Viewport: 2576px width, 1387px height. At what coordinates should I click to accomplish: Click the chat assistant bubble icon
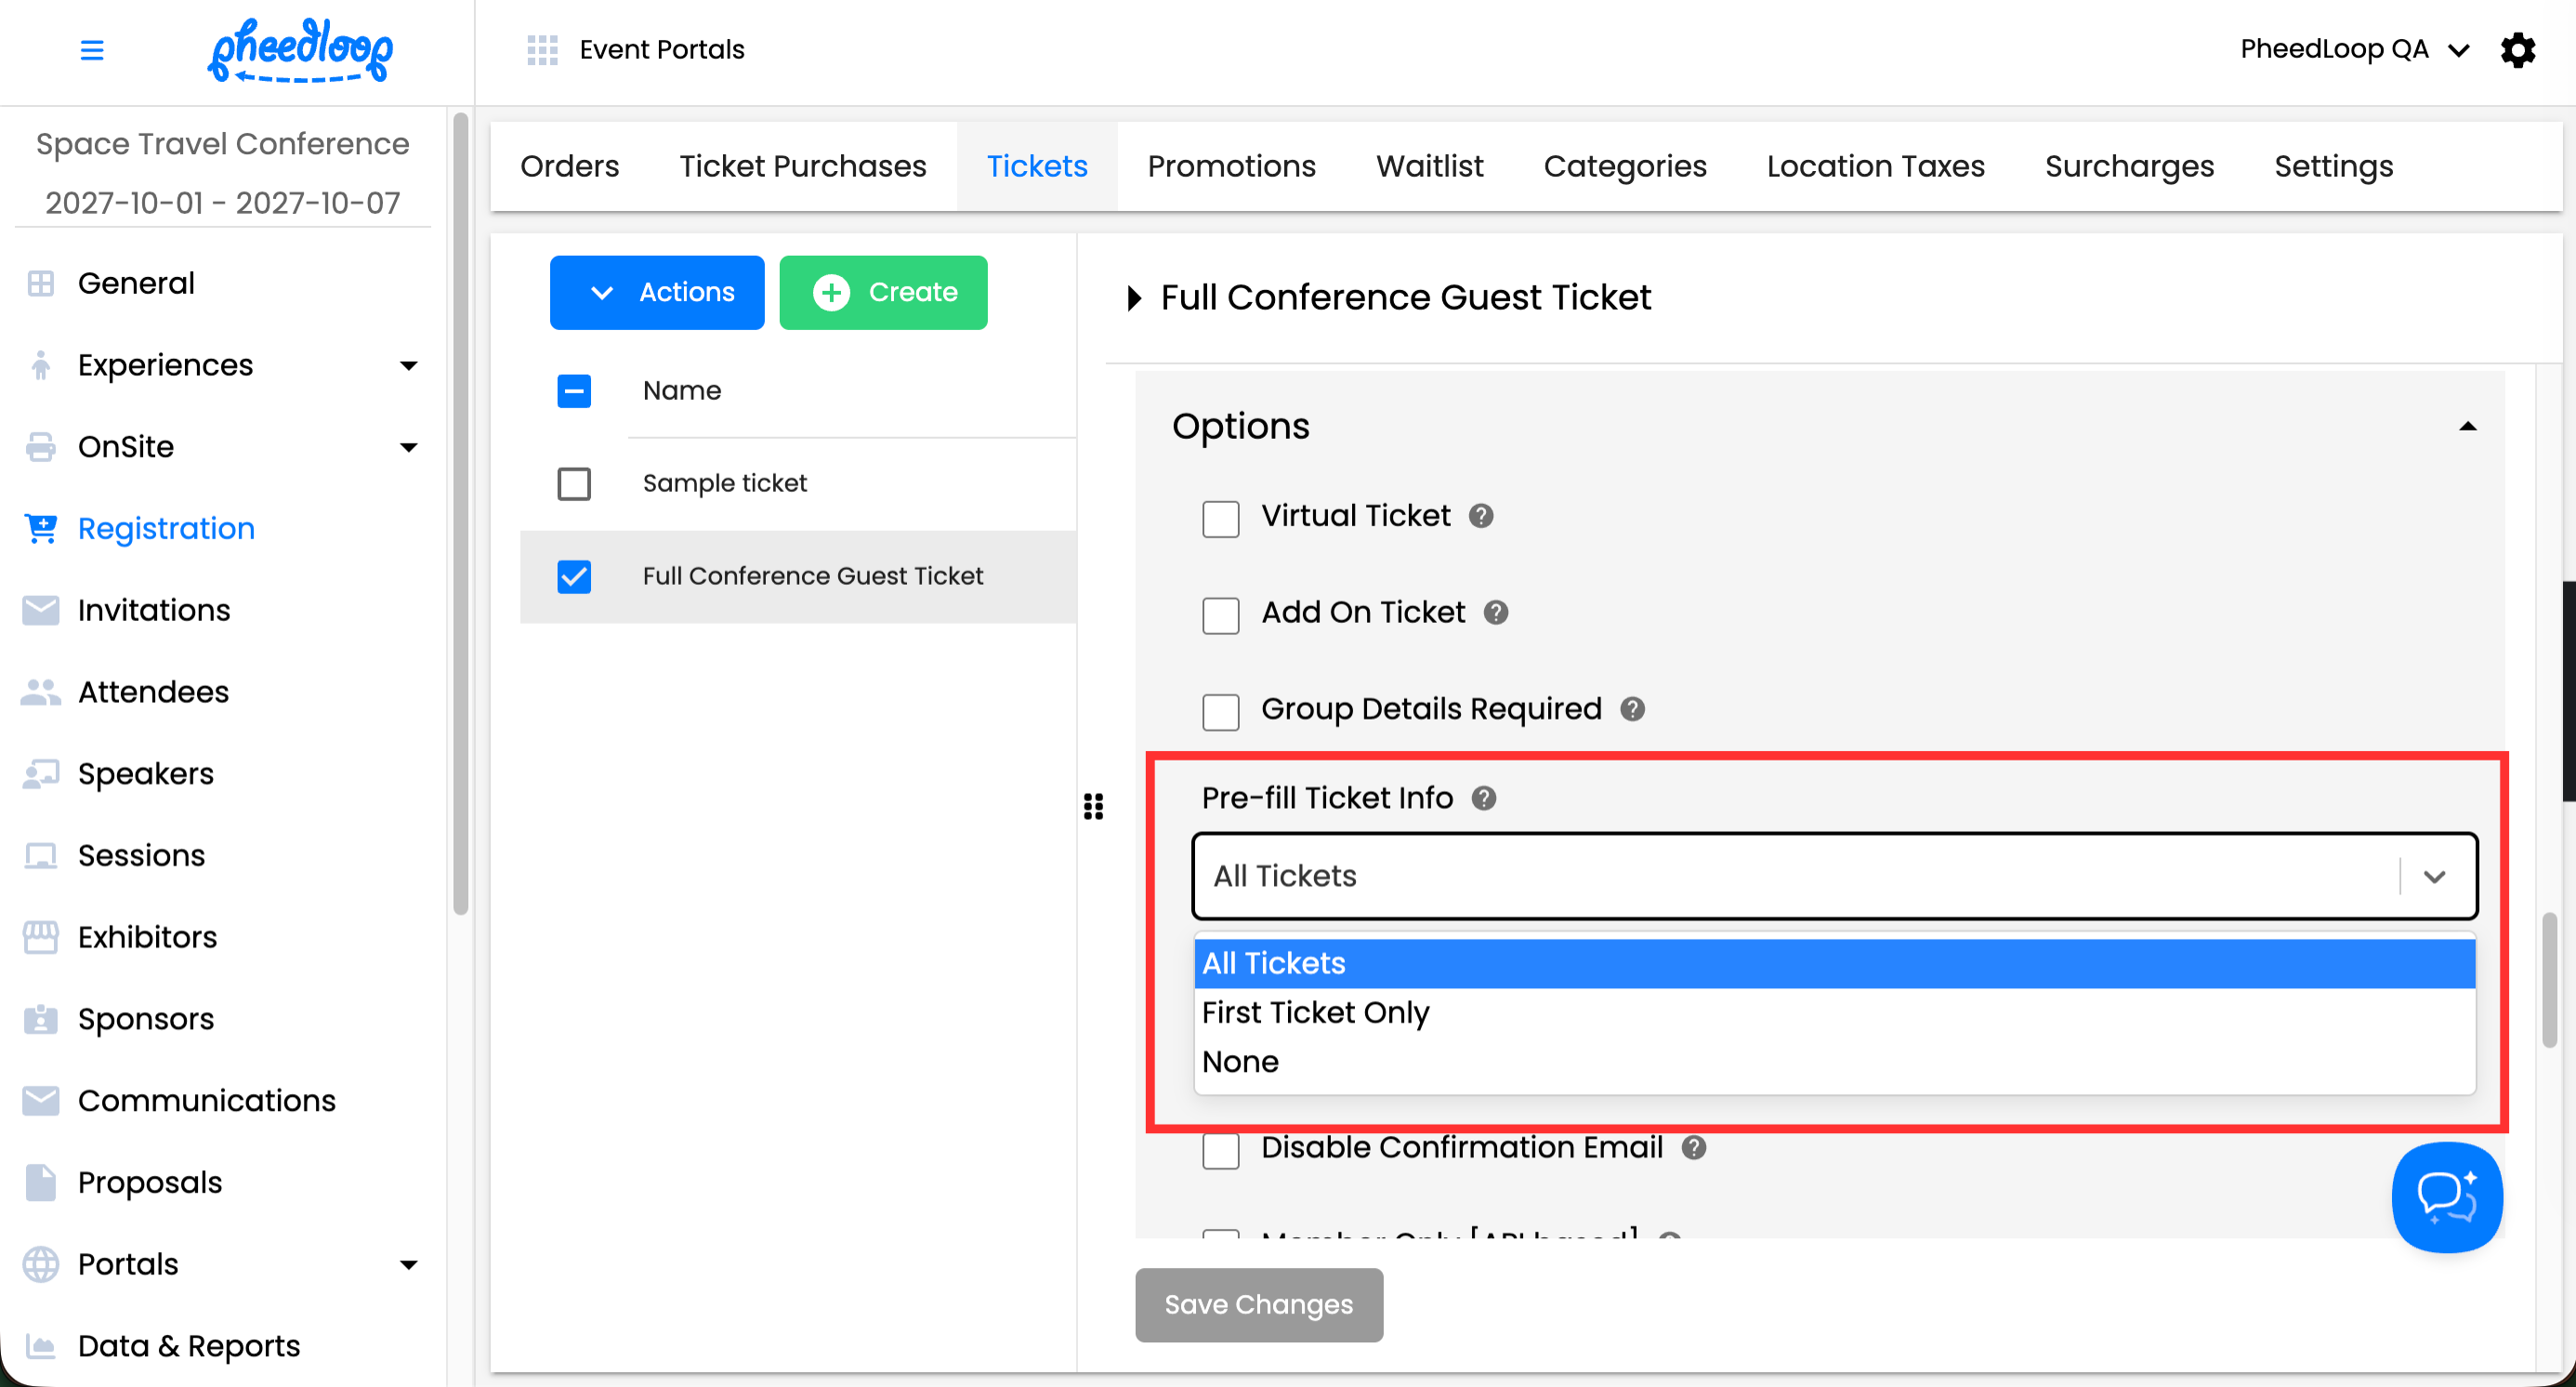tap(2446, 1196)
